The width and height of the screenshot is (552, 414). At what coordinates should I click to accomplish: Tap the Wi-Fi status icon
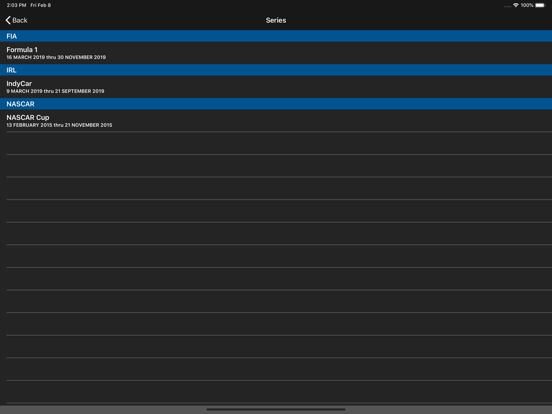point(516,5)
